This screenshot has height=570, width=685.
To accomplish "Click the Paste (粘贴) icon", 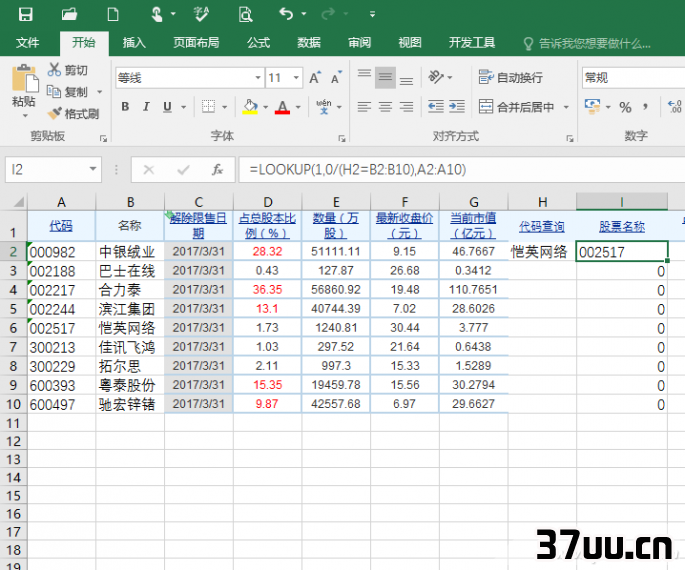I will (24, 79).
